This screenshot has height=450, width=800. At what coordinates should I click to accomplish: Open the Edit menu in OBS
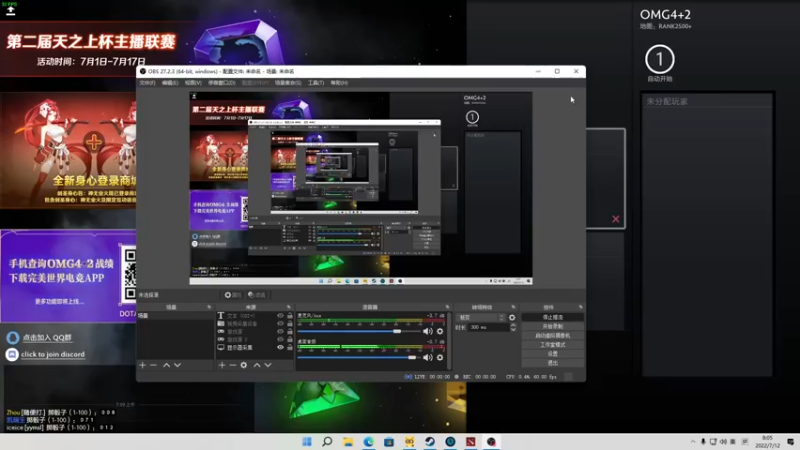pos(170,83)
